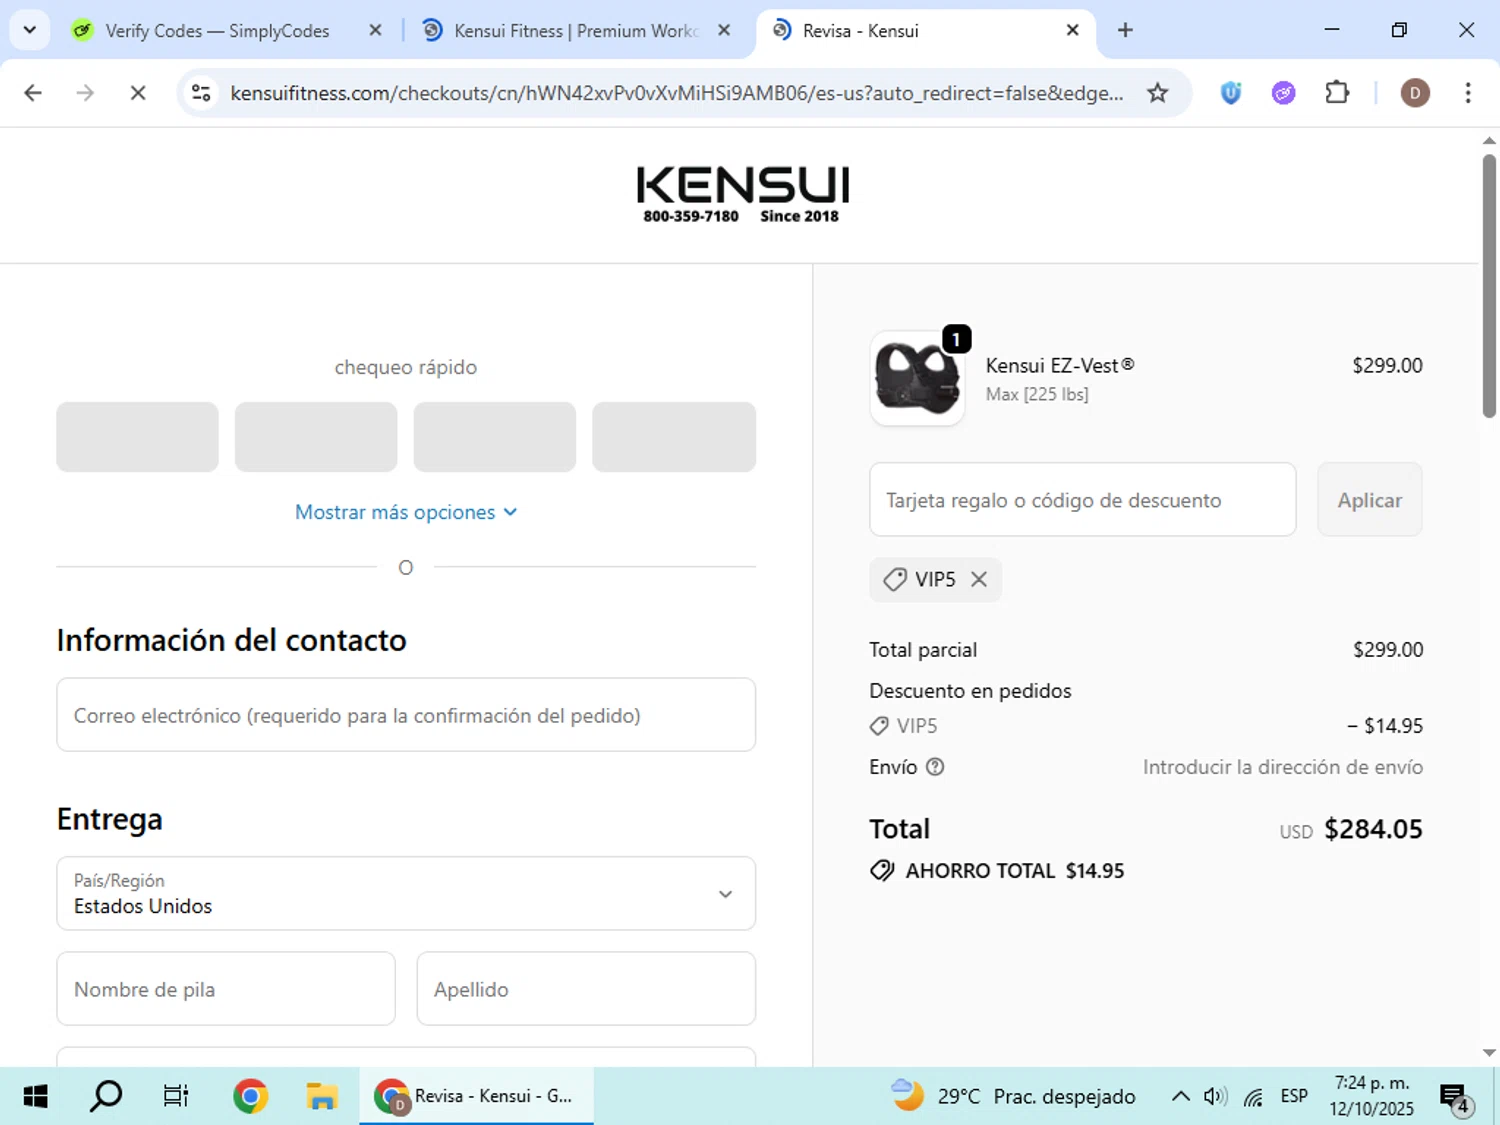
Task: Click the Envío help question icon
Action: 935,767
